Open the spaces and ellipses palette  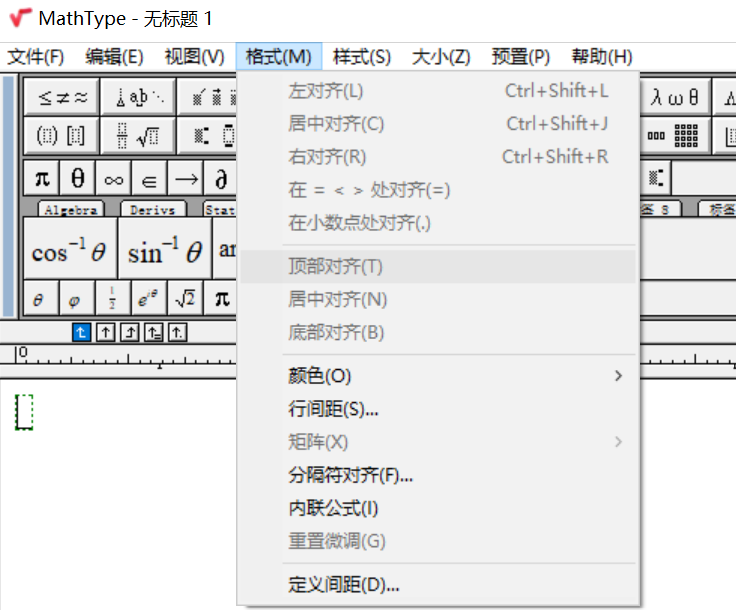[138, 97]
